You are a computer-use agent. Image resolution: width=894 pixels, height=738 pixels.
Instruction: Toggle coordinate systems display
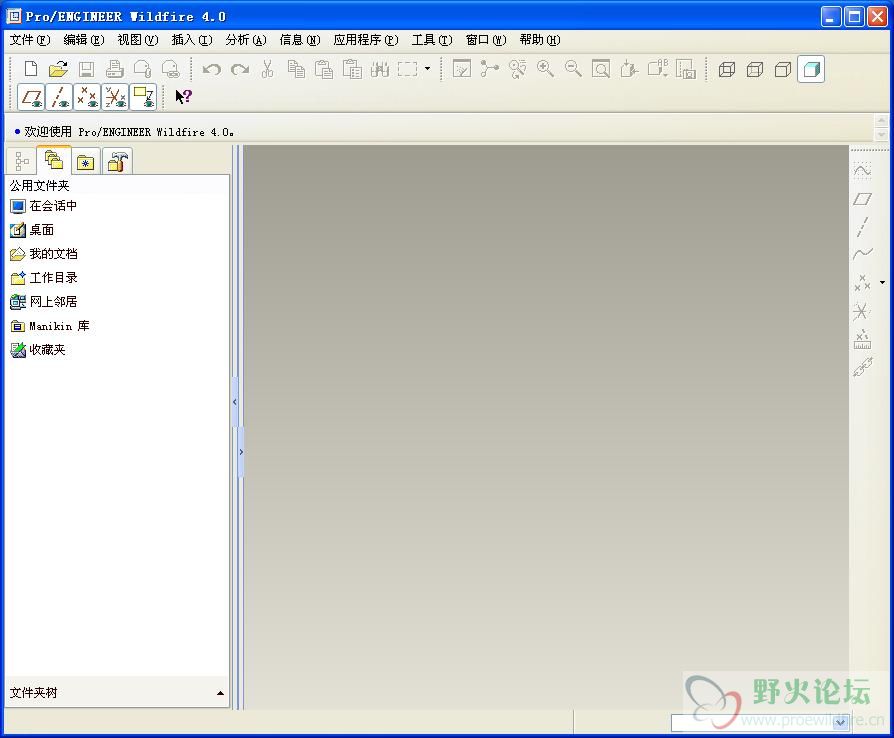(115, 97)
